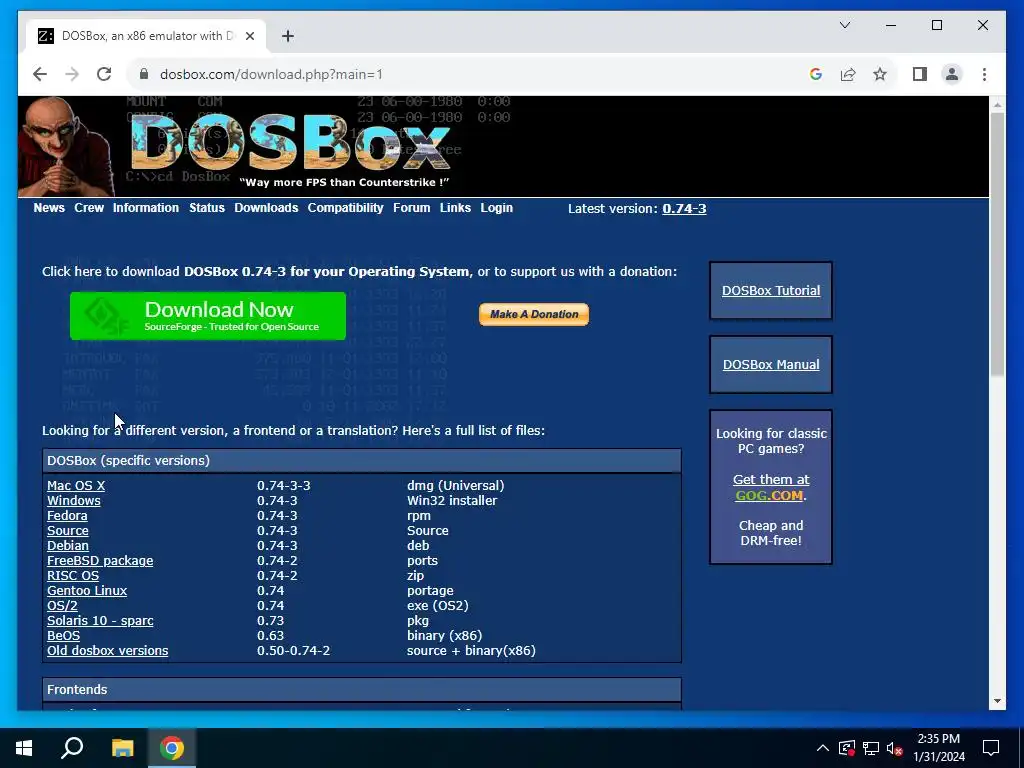Open the Crew page
Screen dimensions: 1024x768
coord(89,208)
